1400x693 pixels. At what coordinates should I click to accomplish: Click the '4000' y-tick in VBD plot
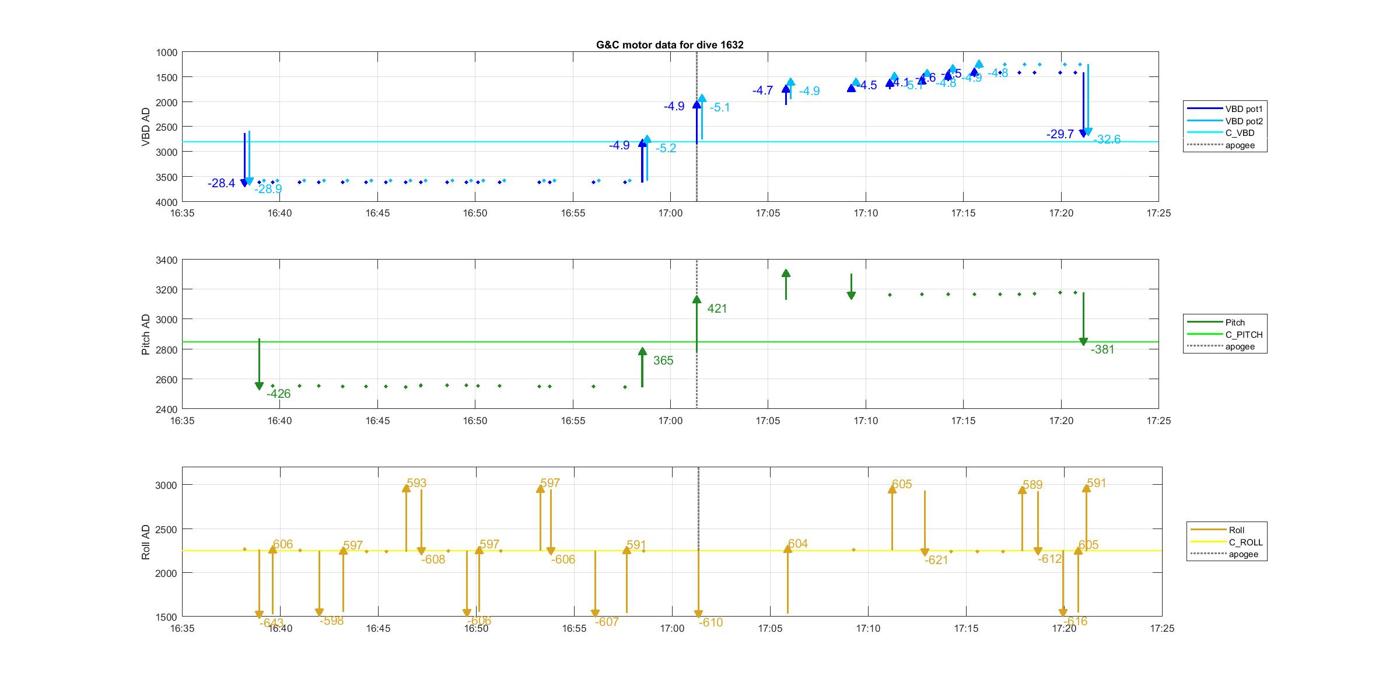(x=166, y=202)
